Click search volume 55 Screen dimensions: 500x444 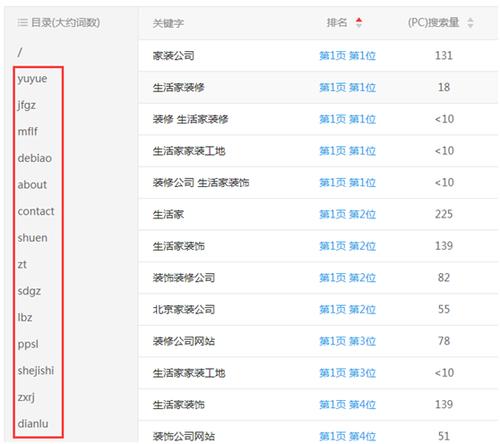click(444, 309)
